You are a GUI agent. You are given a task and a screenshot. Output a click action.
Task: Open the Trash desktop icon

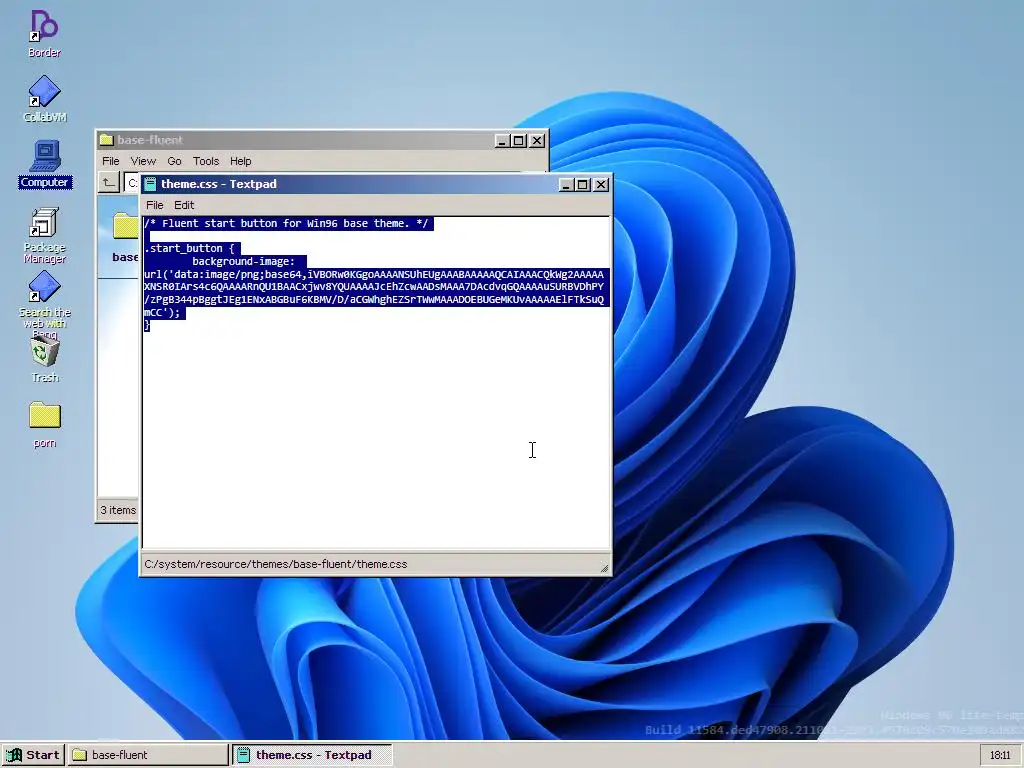coord(44,360)
